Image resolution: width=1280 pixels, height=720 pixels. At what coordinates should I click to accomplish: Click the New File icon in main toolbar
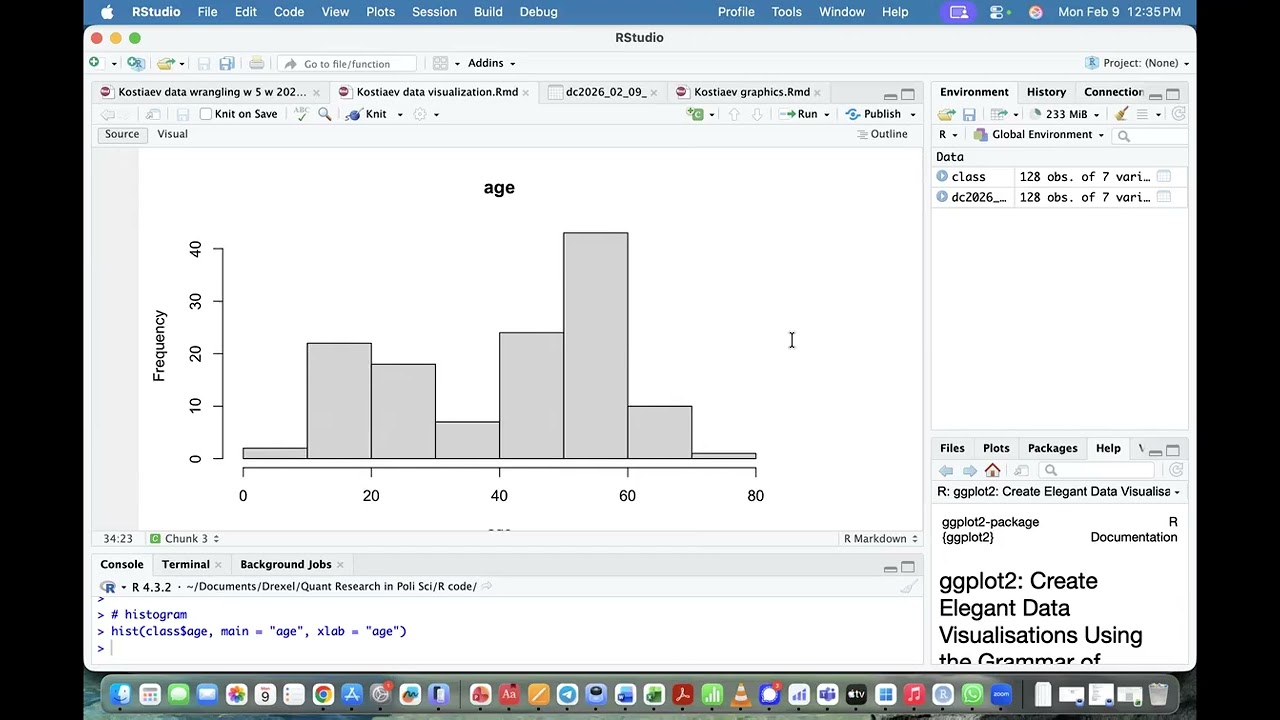click(95, 63)
